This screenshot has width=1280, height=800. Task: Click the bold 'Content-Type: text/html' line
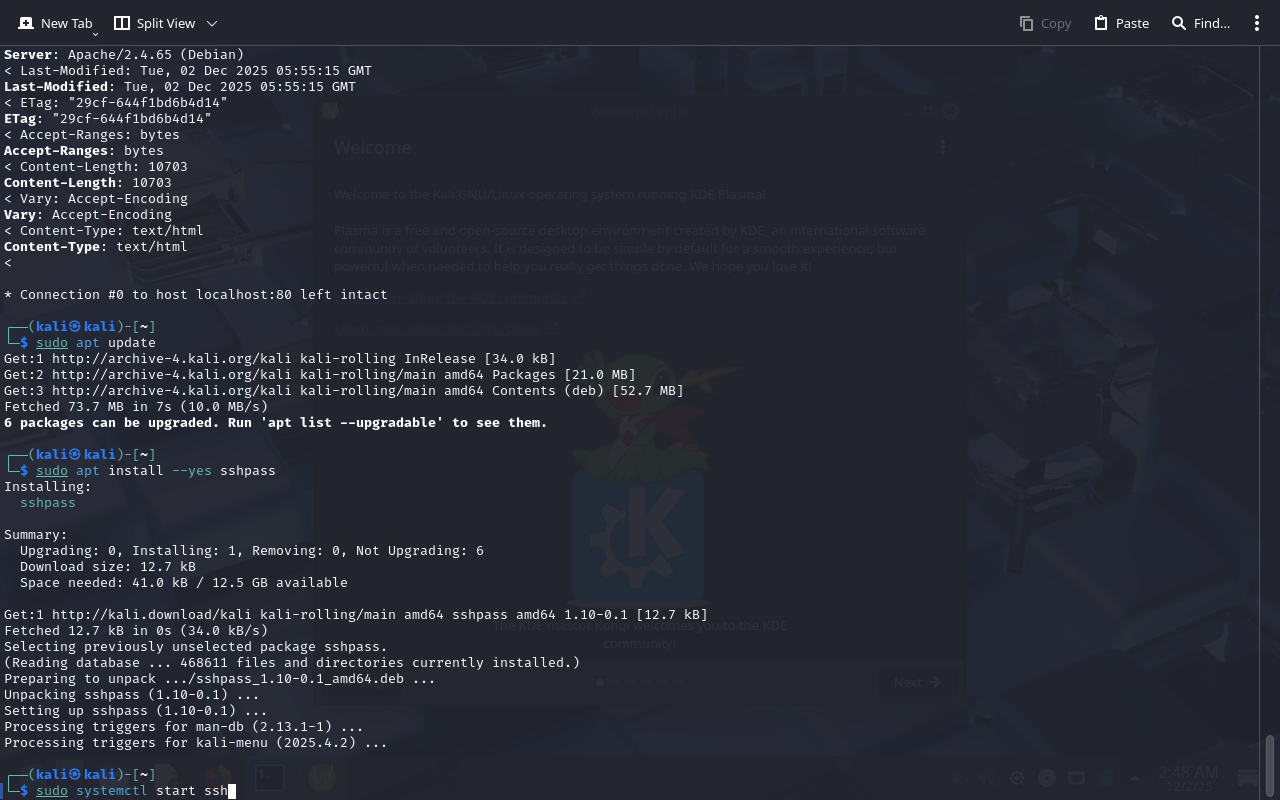pyautogui.click(x=96, y=247)
